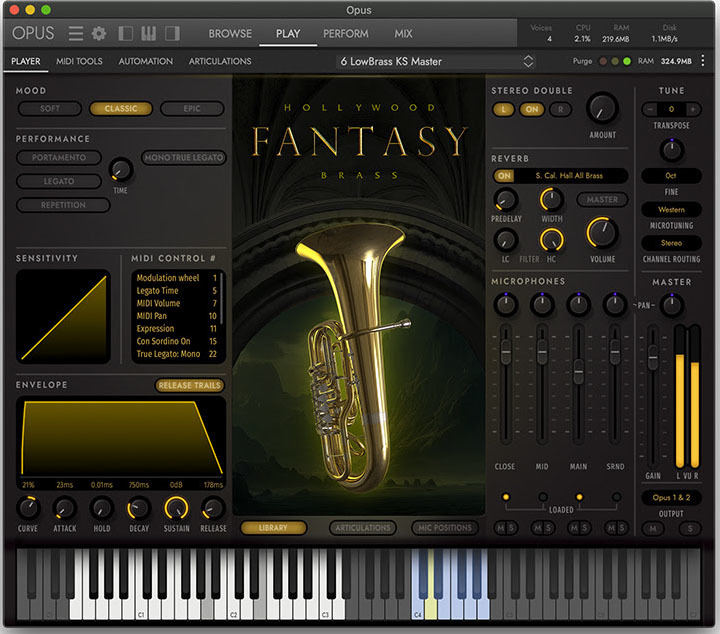Switch to the Browse page
This screenshot has width=720, height=634.
(x=230, y=34)
